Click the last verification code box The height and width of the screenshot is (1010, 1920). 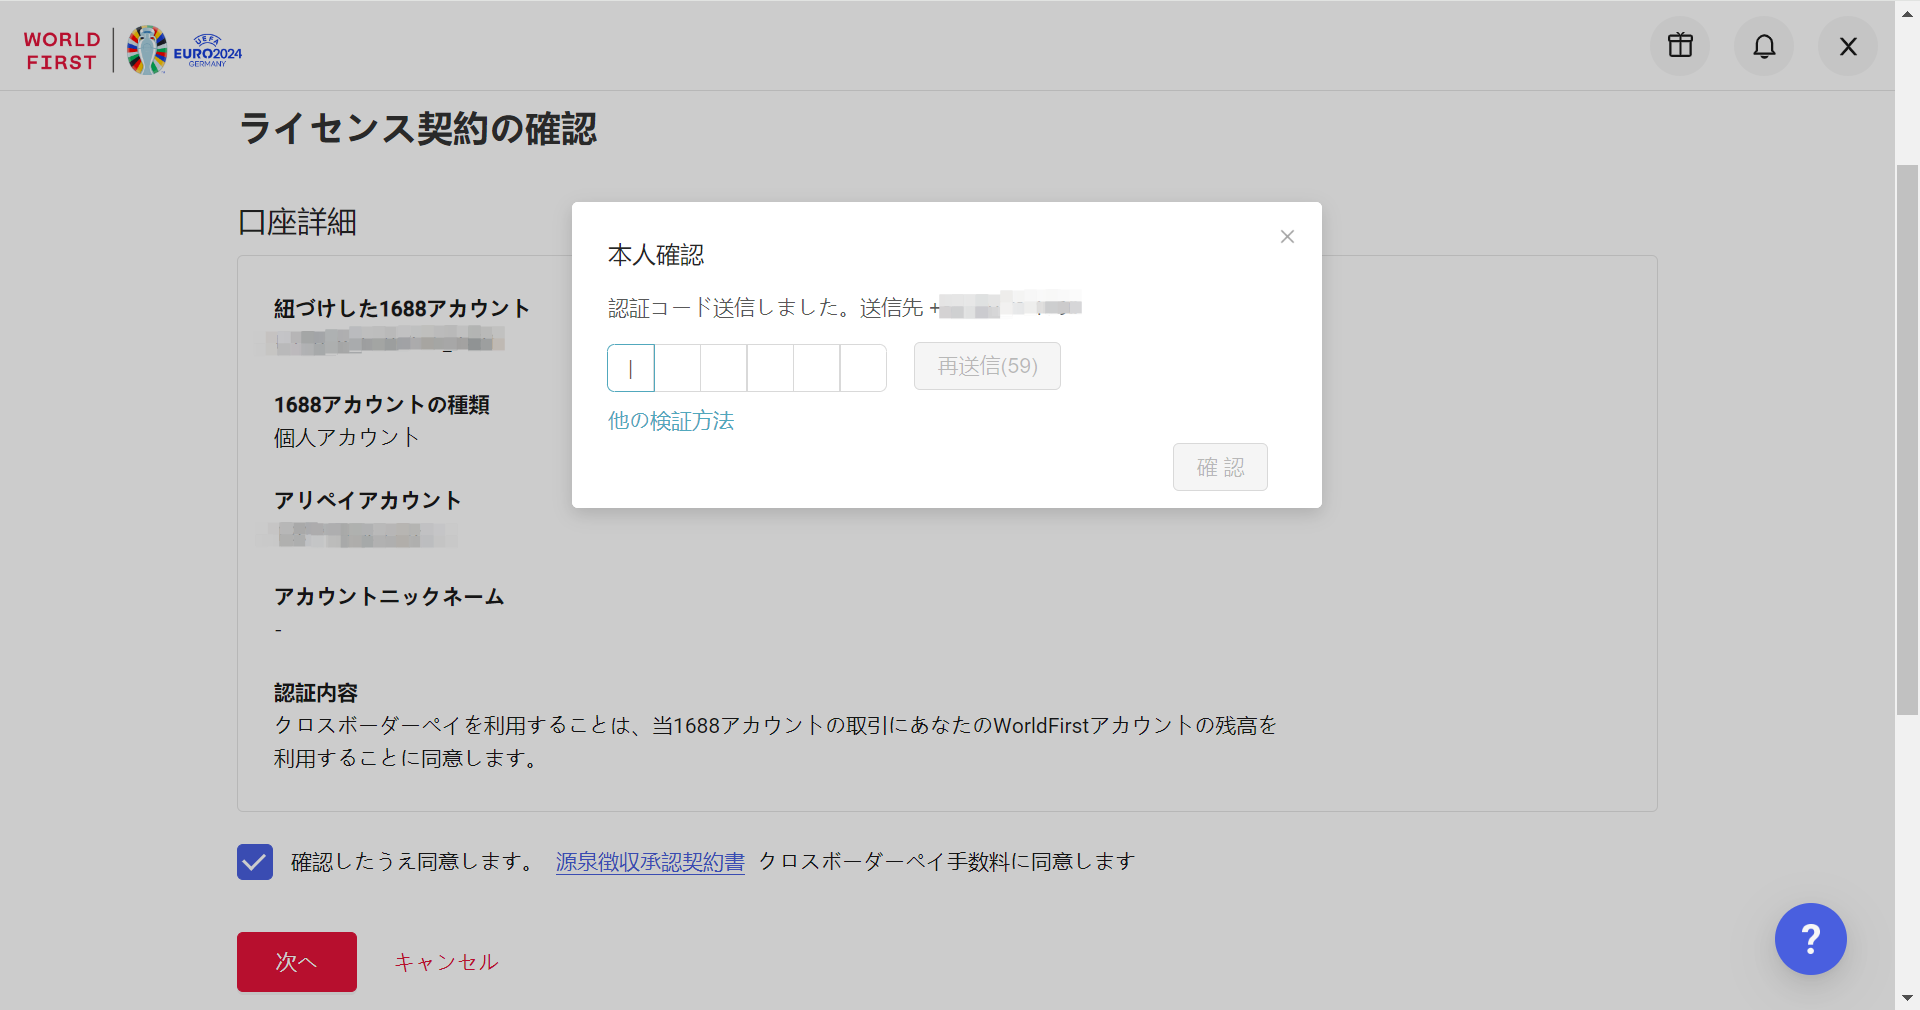pyautogui.click(x=863, y=368)
